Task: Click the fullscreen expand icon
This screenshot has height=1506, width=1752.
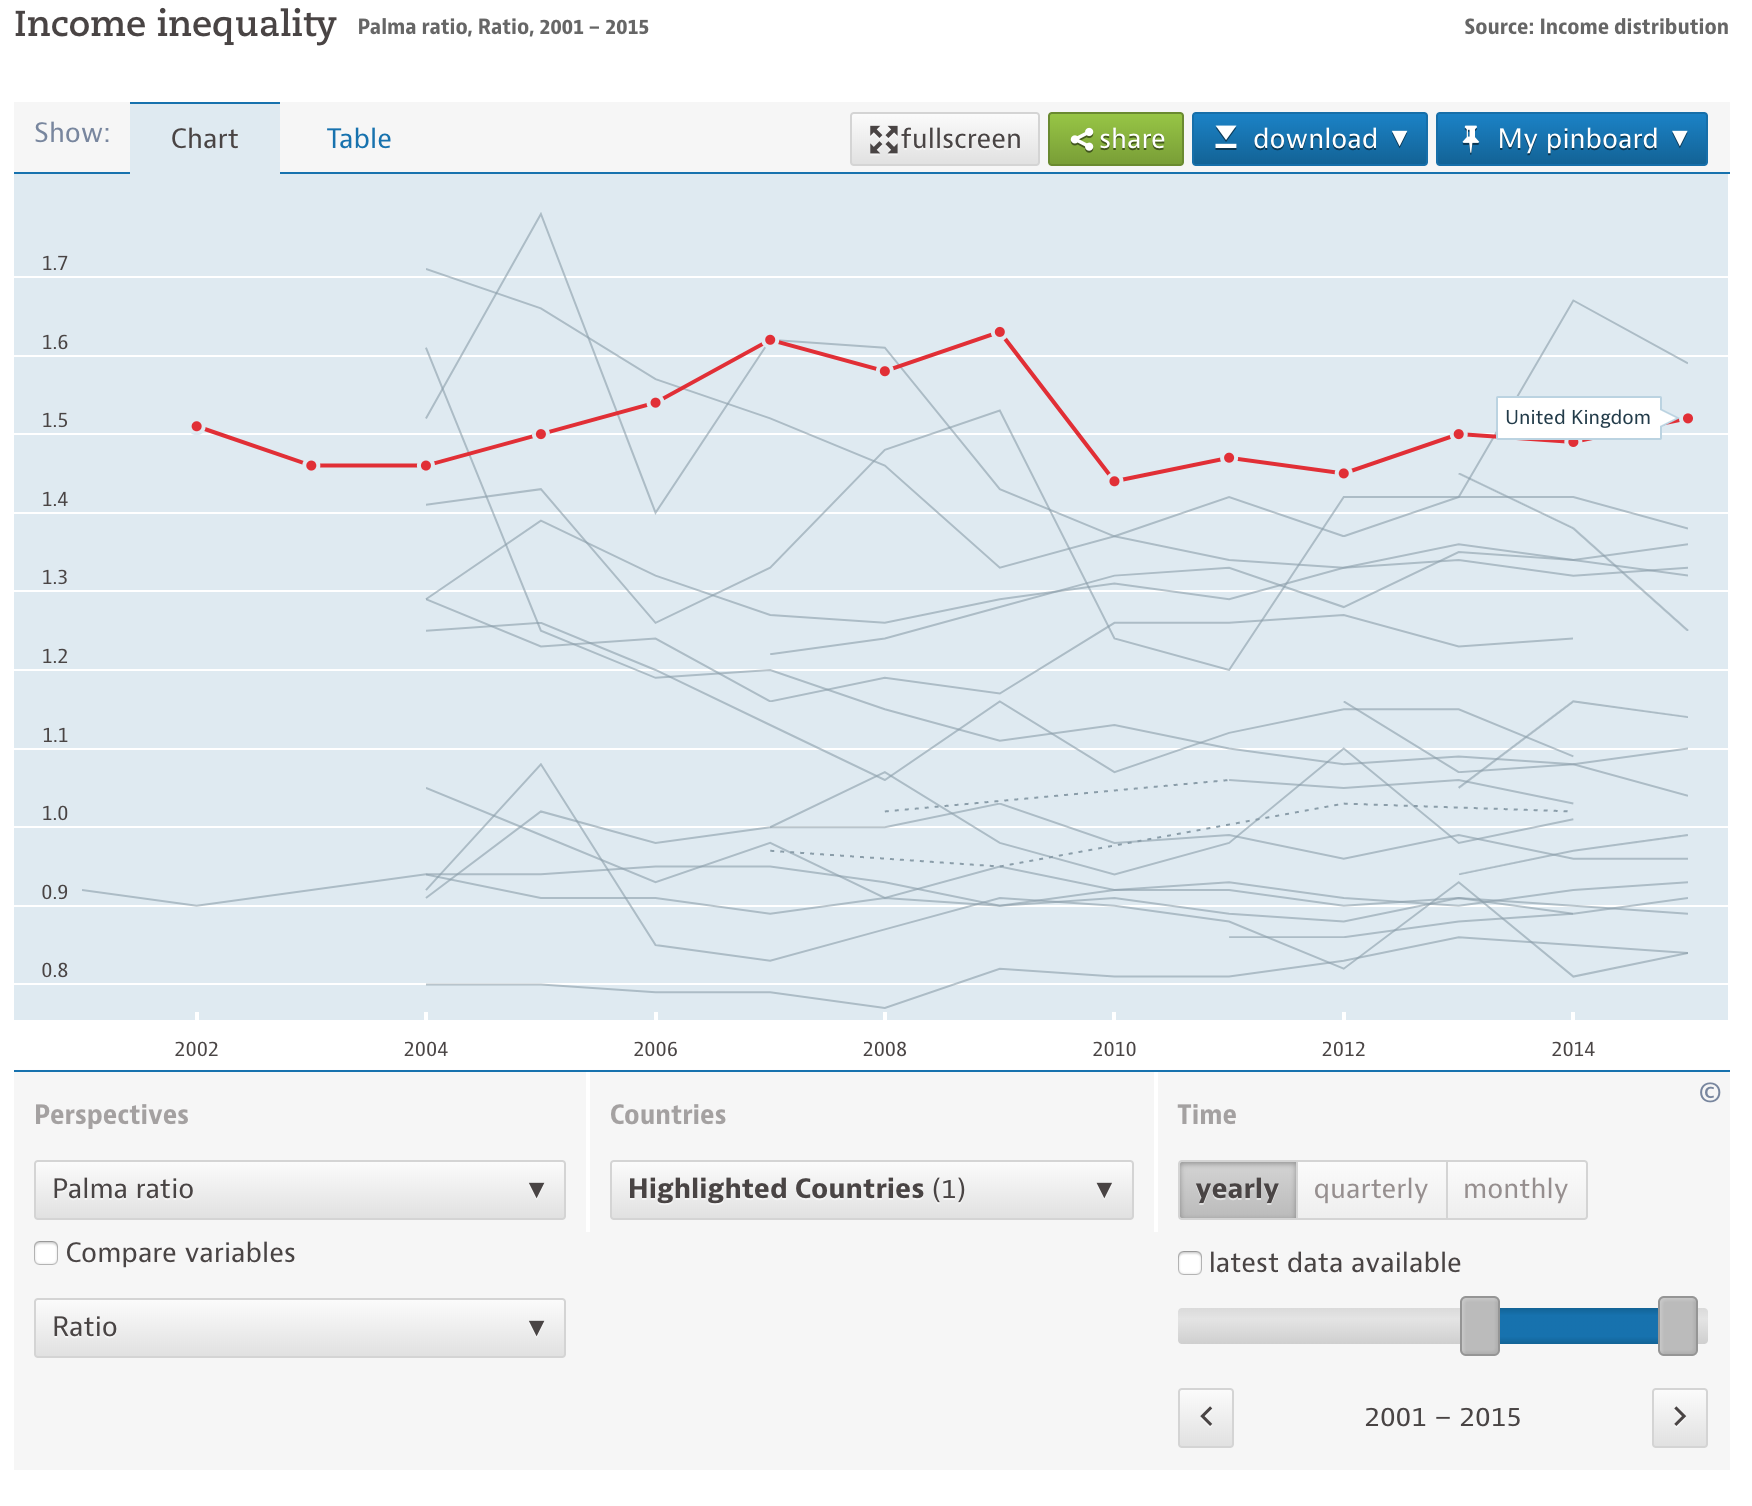Action: tap(883, 139)
